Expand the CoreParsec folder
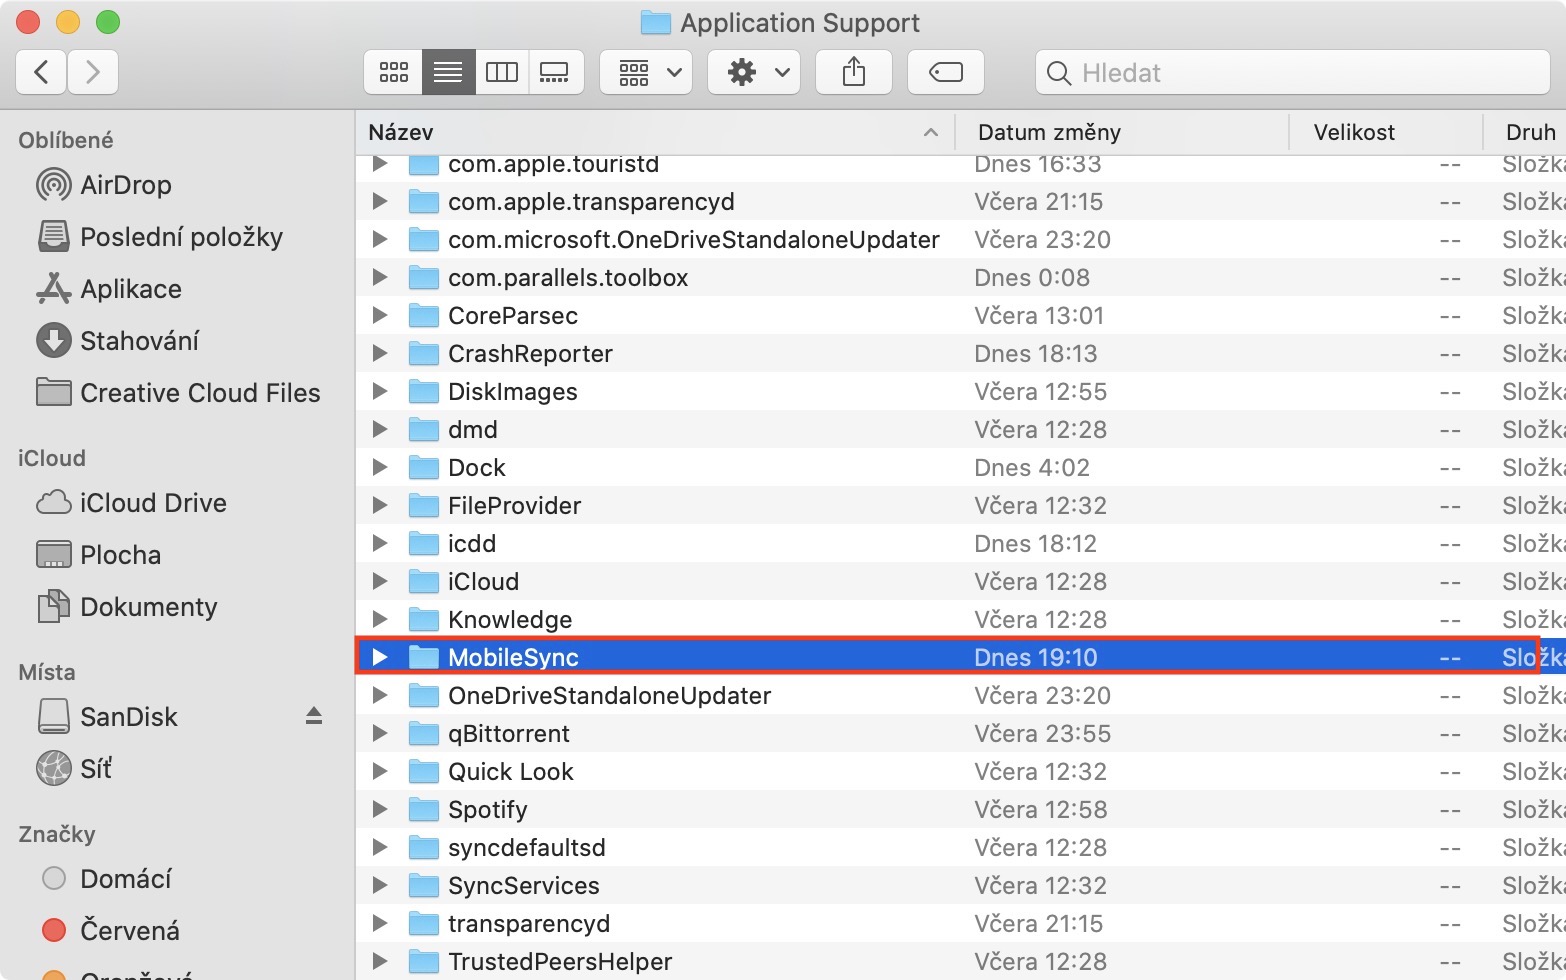 (x=380, y=315)
